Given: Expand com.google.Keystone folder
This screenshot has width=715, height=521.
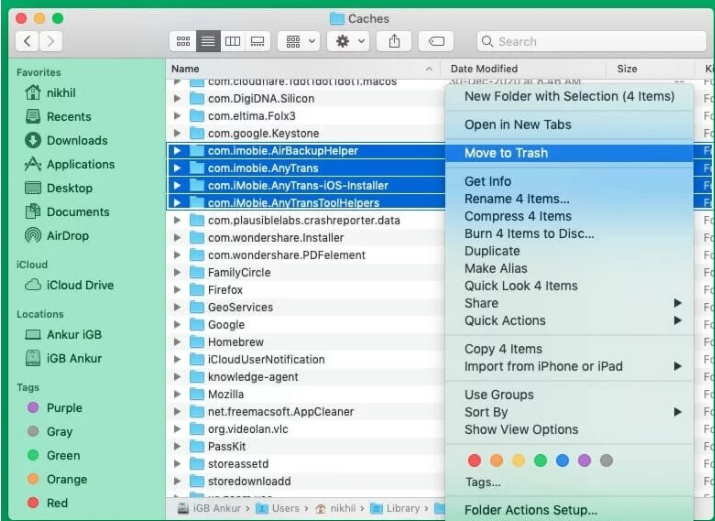Looking at the screenshot, I should [x=177, y=133].
